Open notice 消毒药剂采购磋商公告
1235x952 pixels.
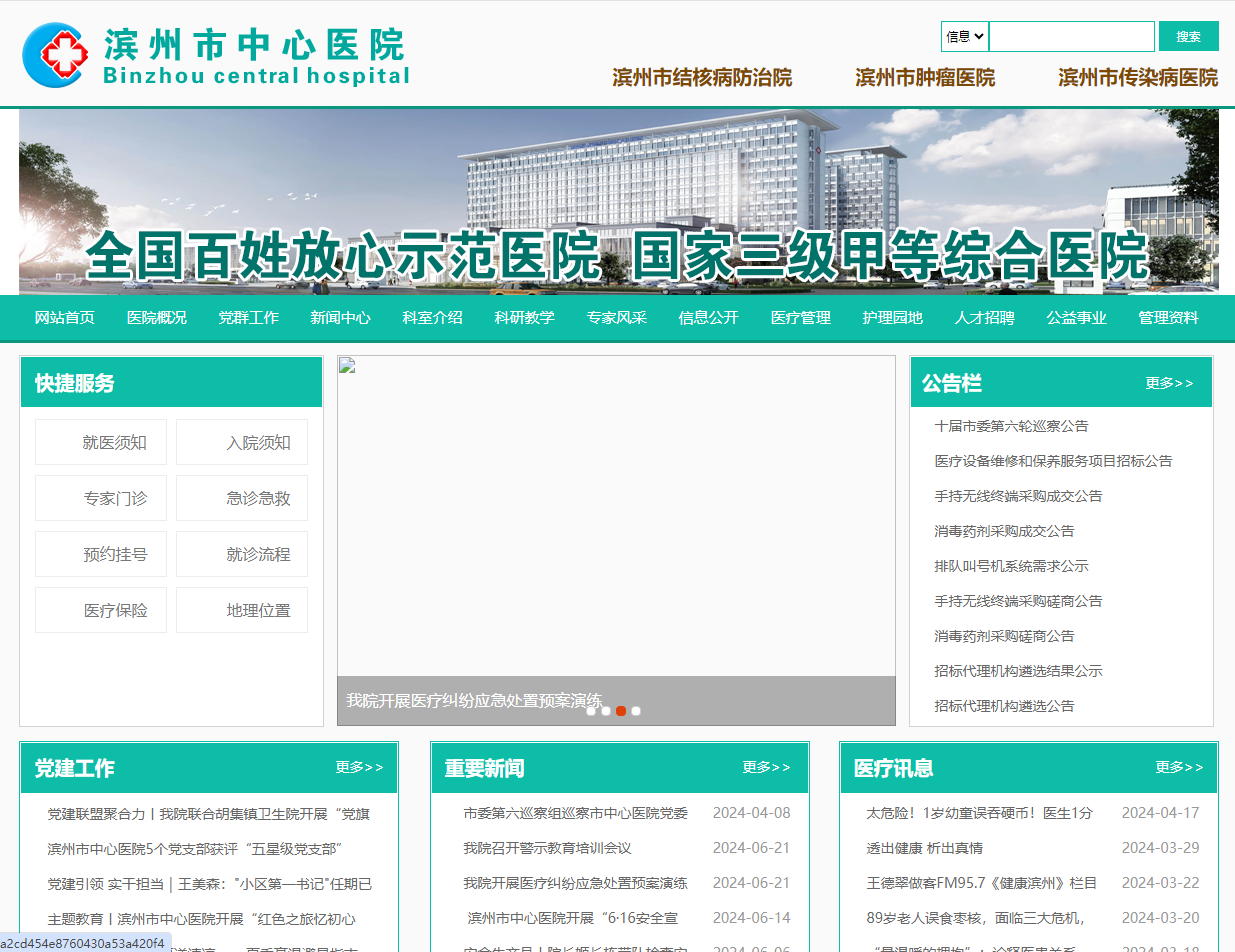click(x=1004, y=636)
